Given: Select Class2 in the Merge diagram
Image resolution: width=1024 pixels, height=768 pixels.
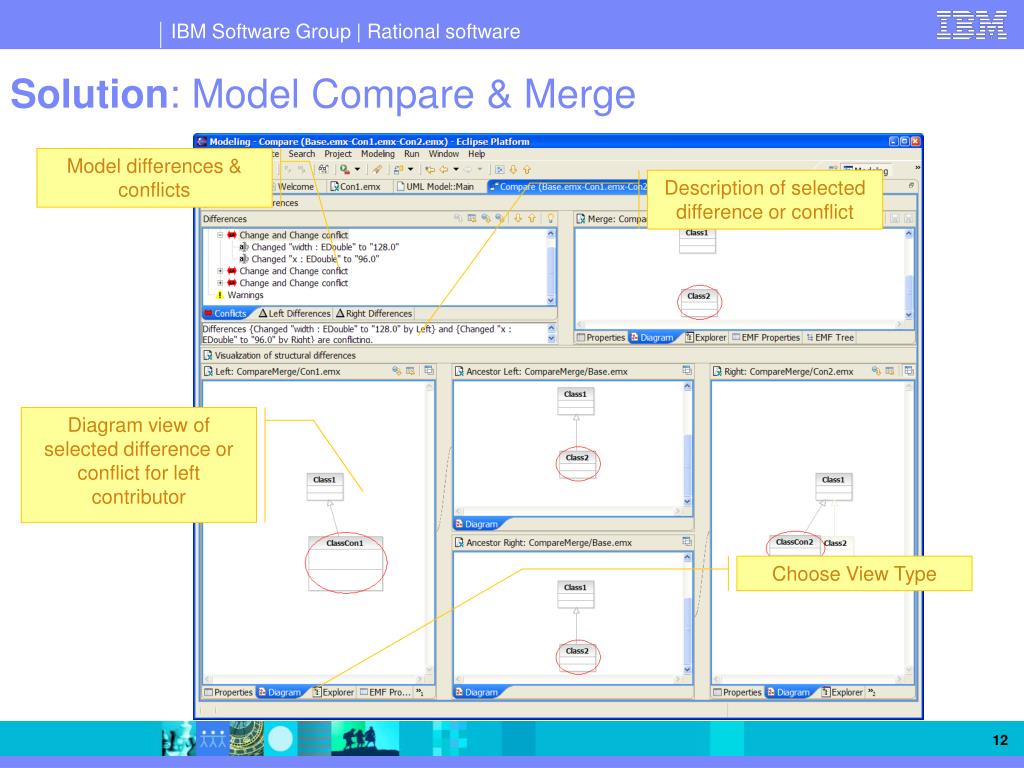Looking at the screenshot, I should (x=698, y=302).
